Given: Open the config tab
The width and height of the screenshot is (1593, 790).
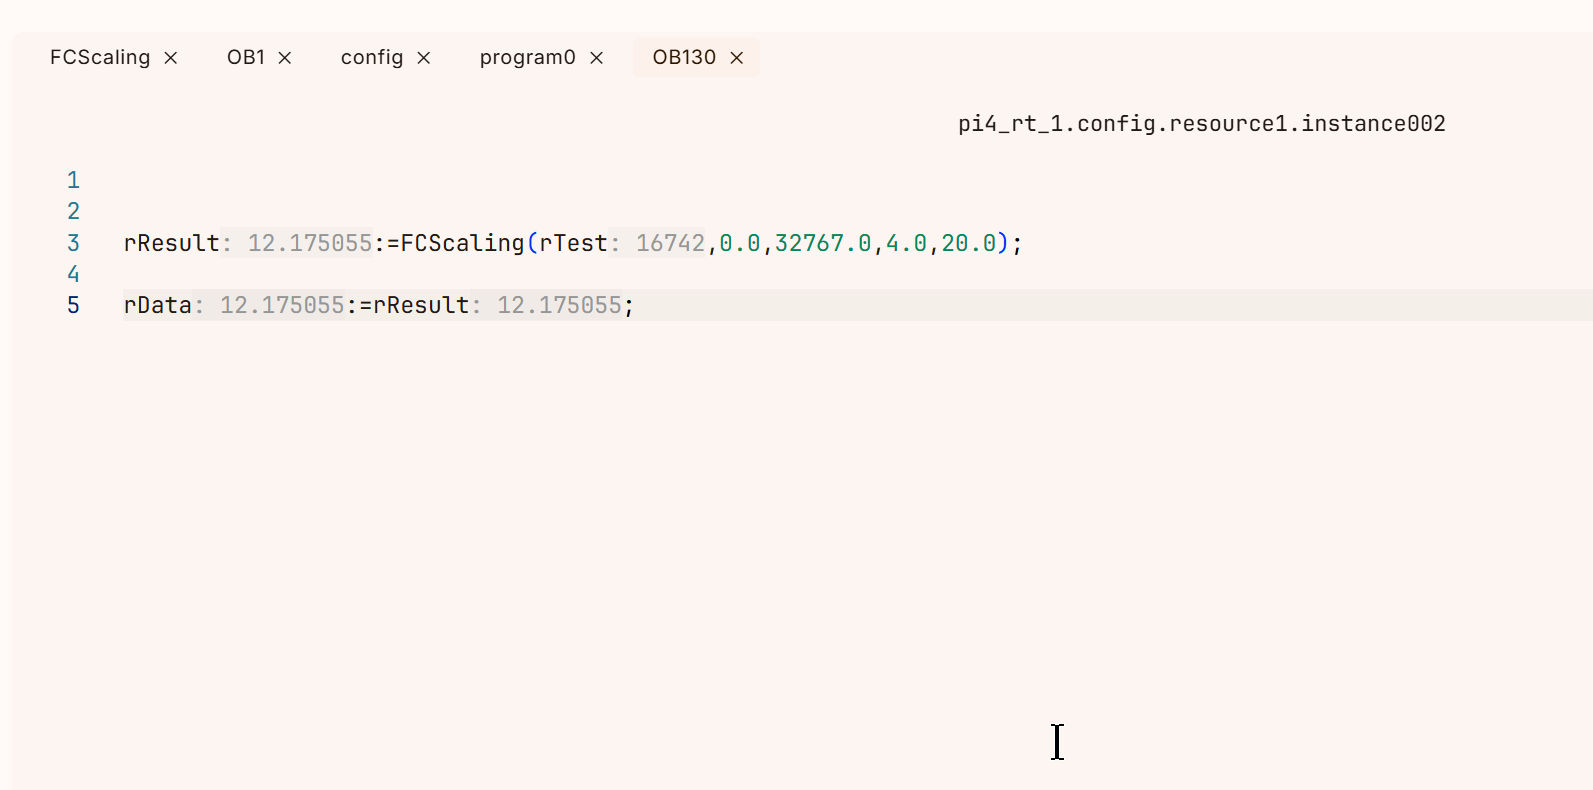Looking at the screenshot, I should (372, 58).
